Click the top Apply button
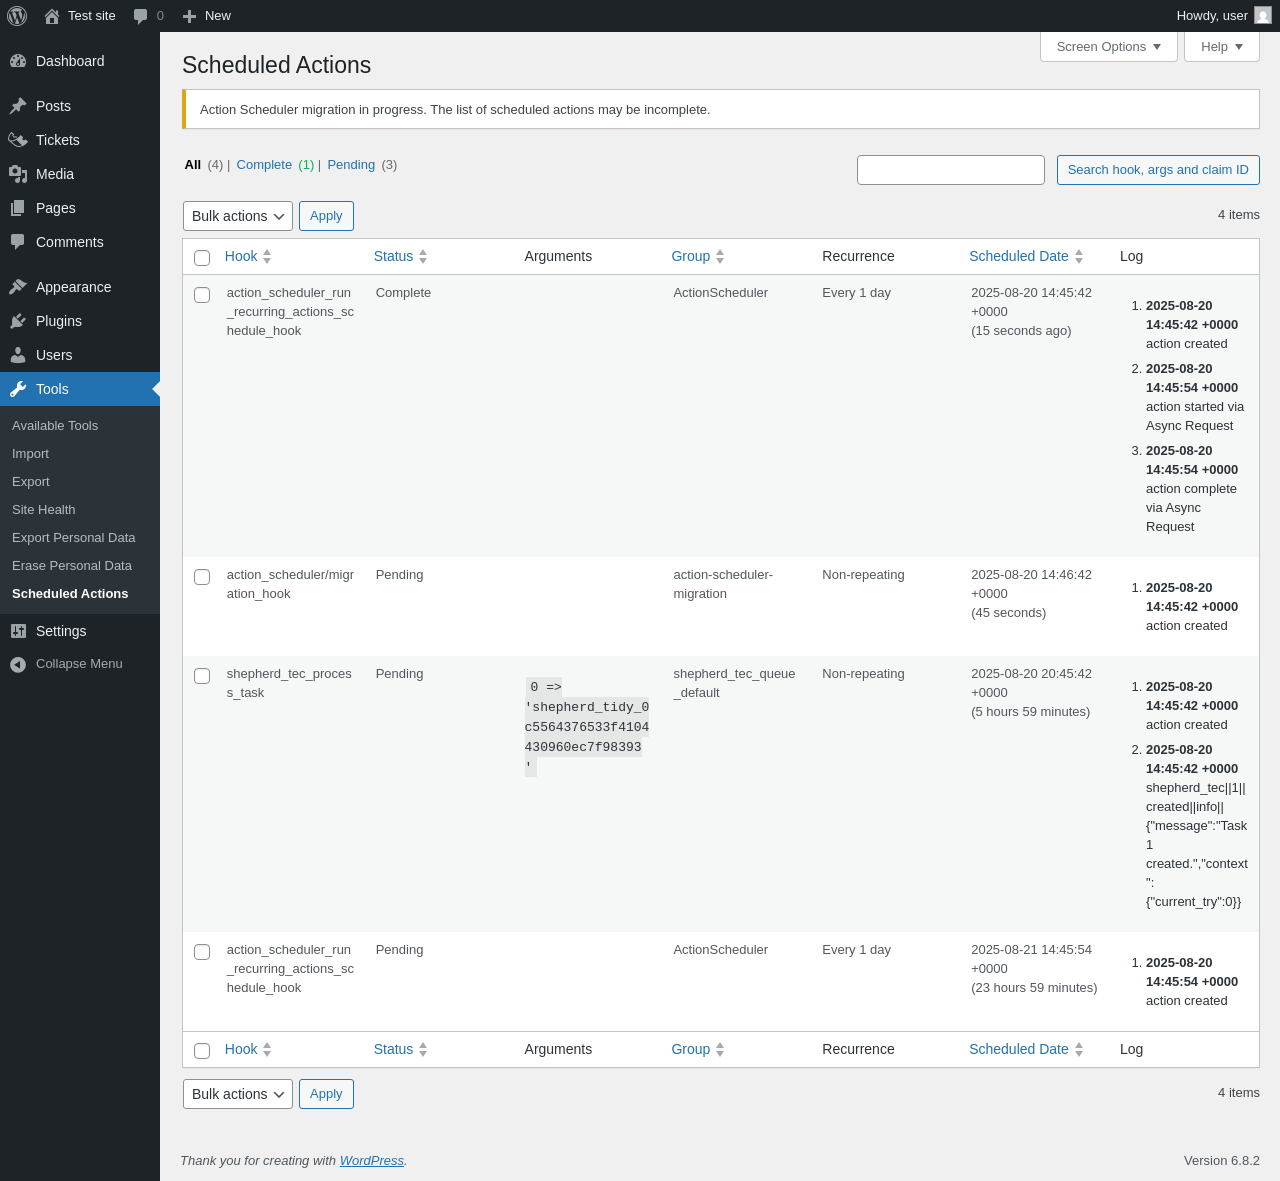This screenshot has height=1181, width=1280. 326,216
